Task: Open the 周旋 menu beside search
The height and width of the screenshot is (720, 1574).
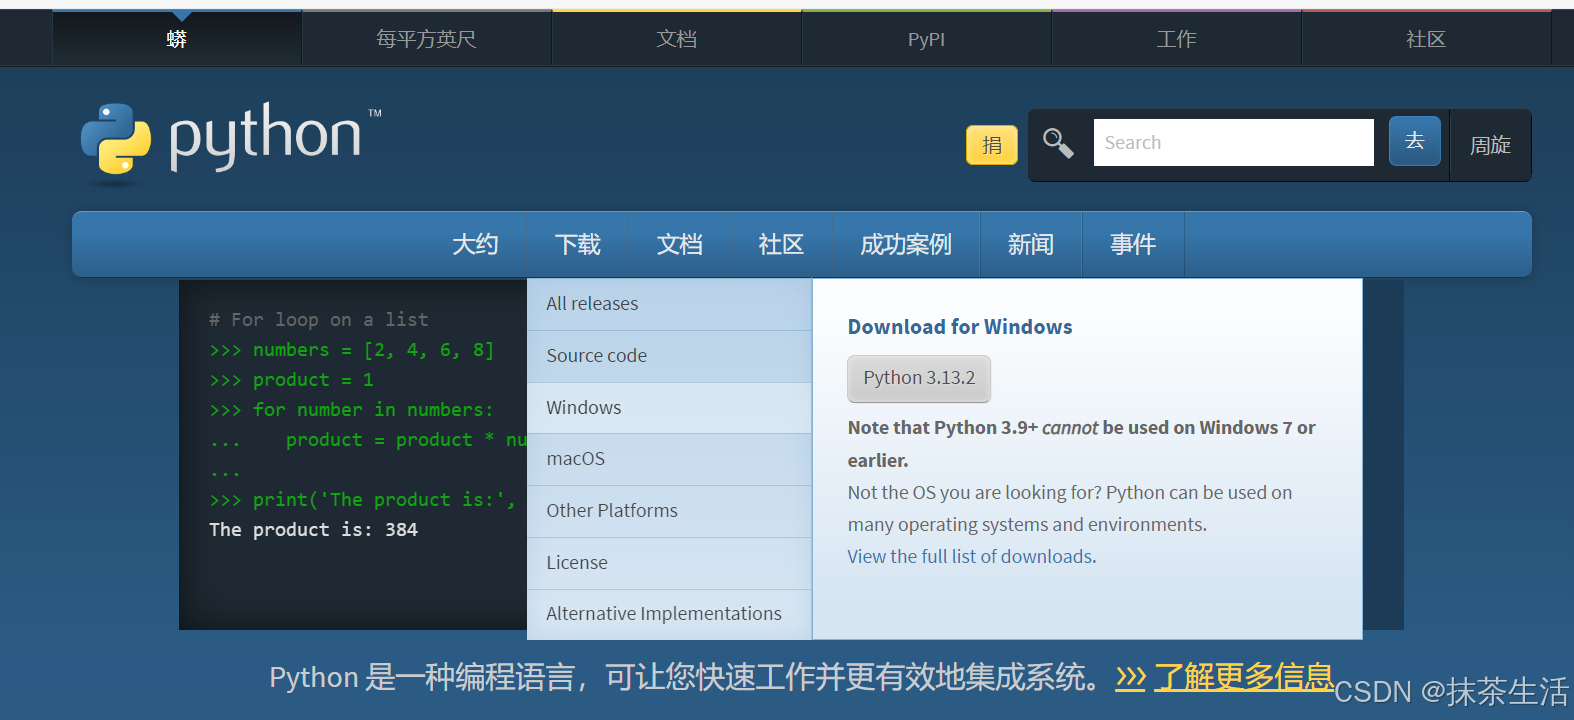Action: pos(1490,145)
